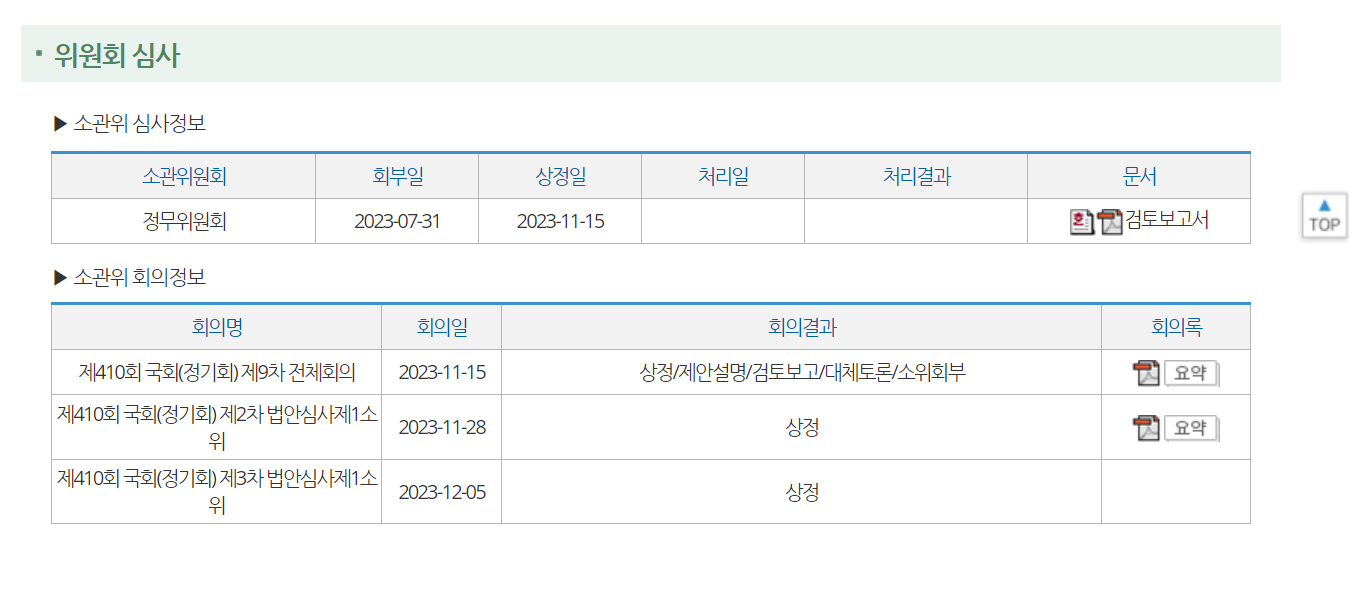Image resolution: width=1371 pixels, height=607 pixels.
Task: Click the 제9차 전체회의 meeting name
Action: pos(217,373)
